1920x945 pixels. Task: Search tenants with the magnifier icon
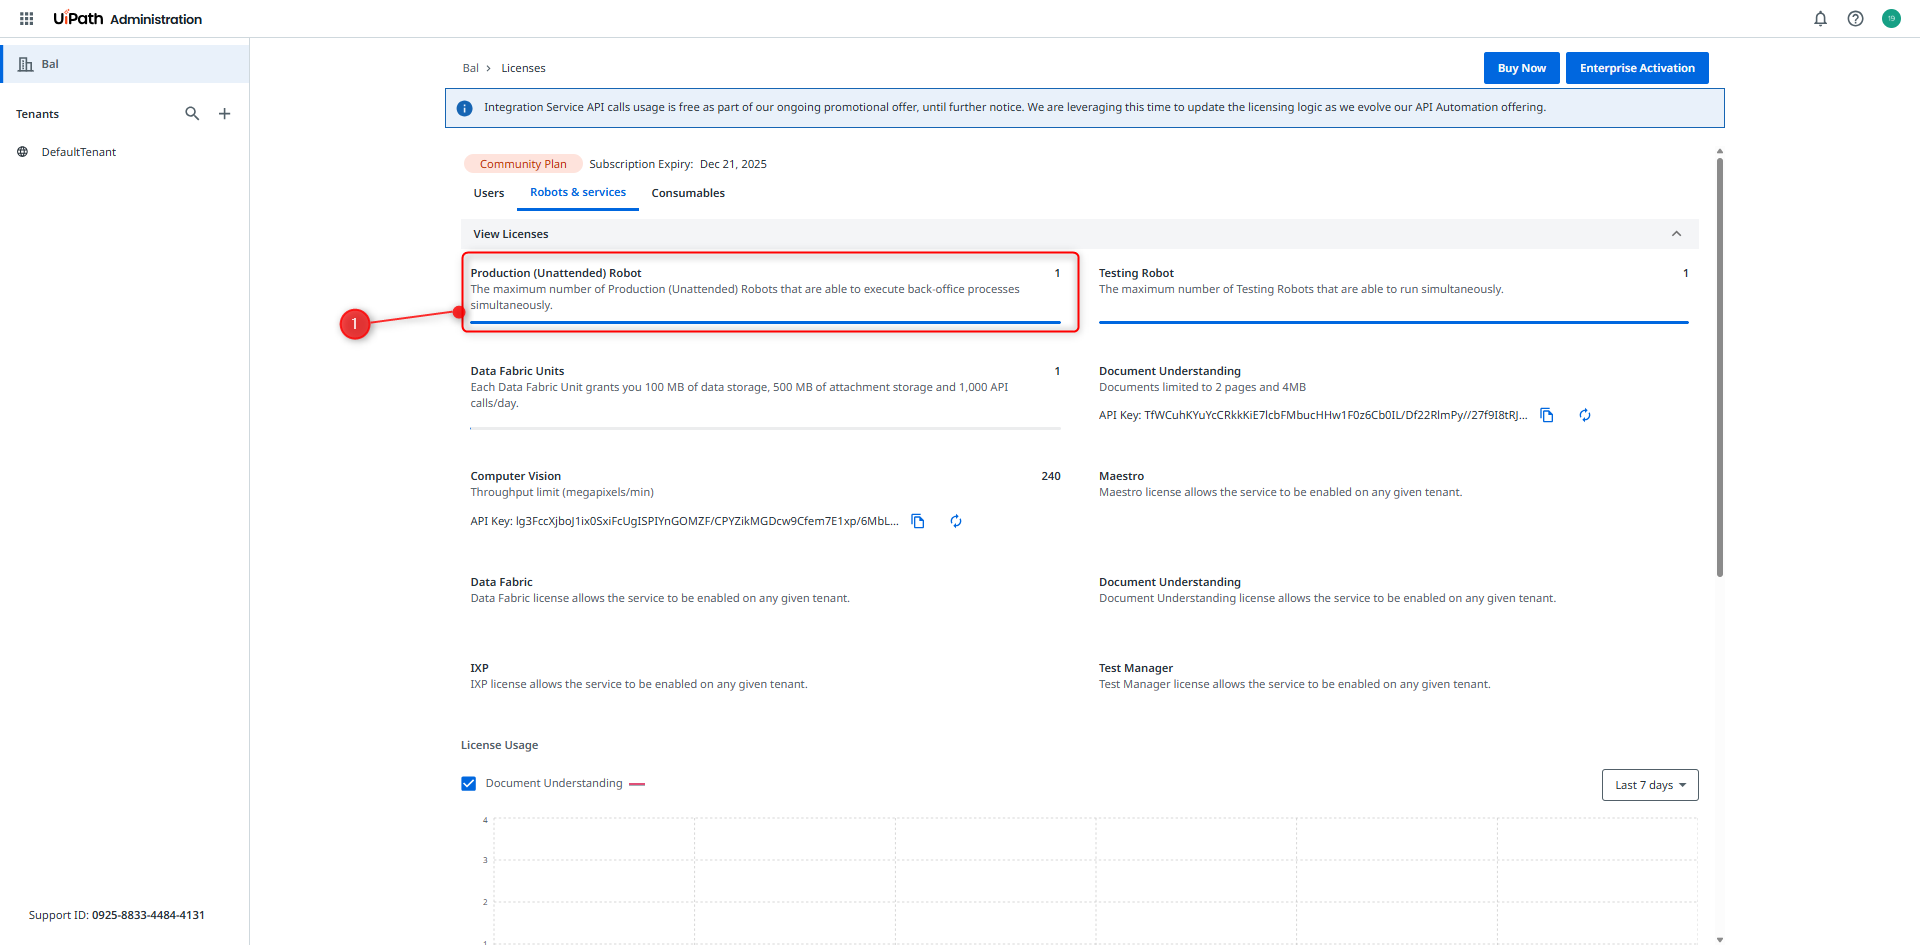pyautogui.click(x=192, y=114)
